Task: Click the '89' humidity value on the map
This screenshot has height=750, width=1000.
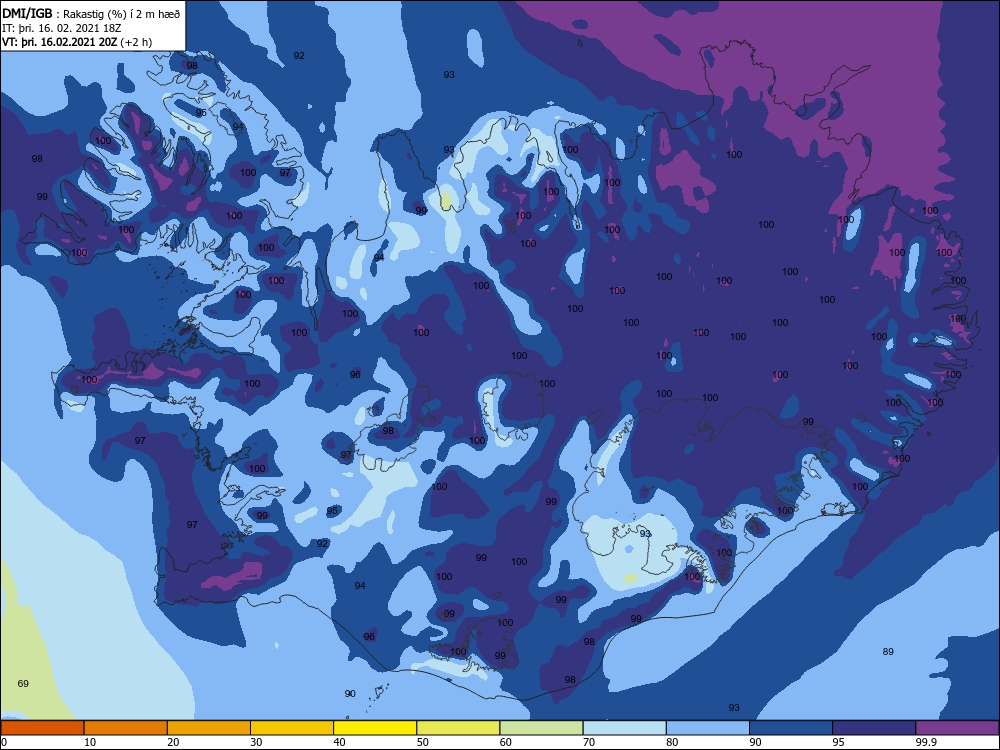Action: tap(888, 652)
